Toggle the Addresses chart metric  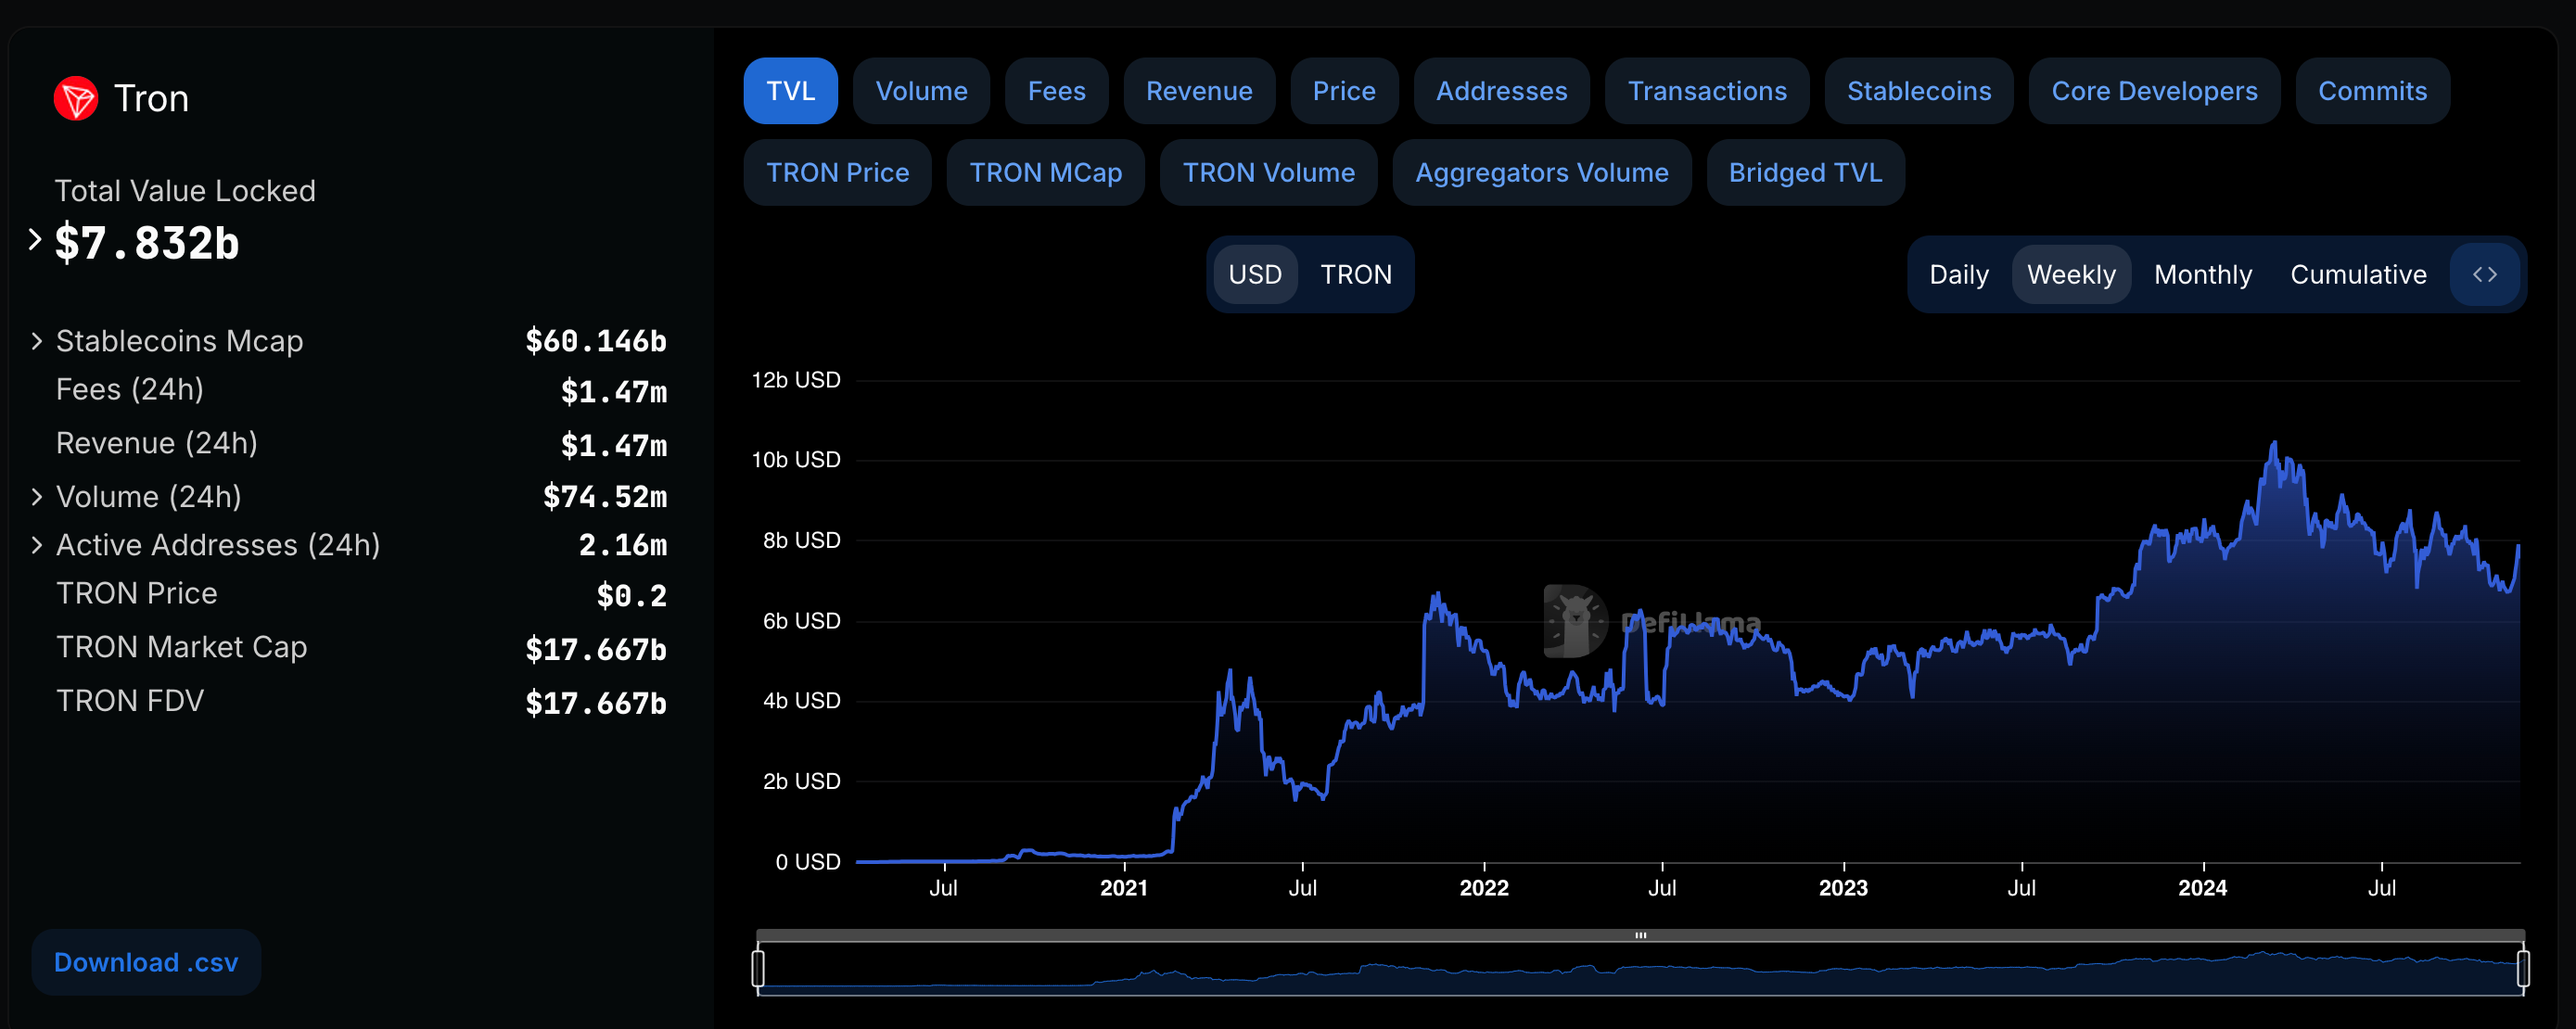pos(1501,91)
